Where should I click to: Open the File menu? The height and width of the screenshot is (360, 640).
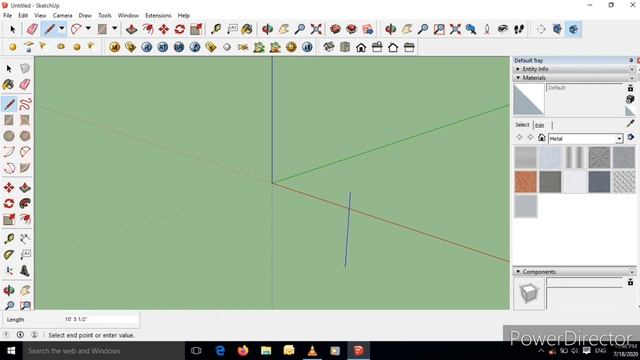point(7,16)
